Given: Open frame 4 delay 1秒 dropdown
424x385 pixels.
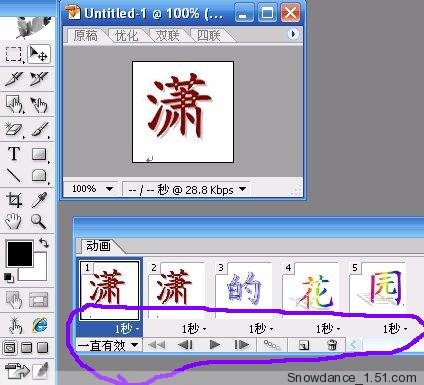Looking at the screenshot, I should point(328,329).
